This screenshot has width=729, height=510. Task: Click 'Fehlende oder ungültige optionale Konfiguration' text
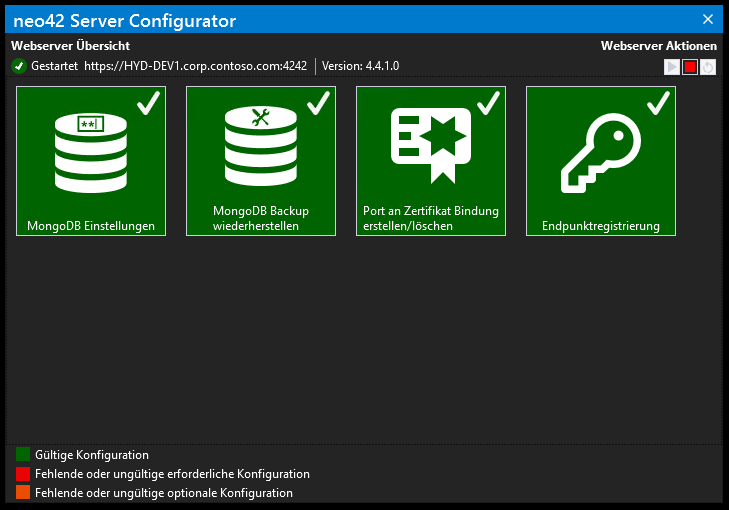click(x=164, y=493)
